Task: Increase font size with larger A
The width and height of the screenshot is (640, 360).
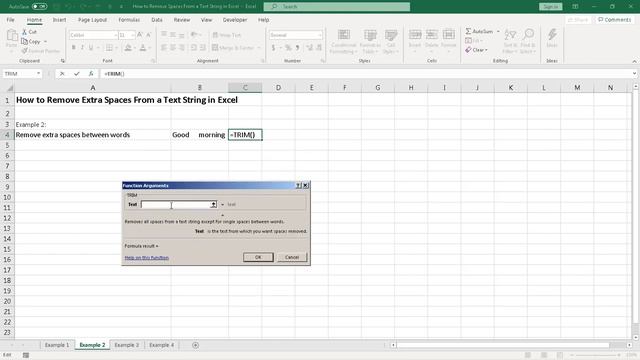Action: tap(140, 35)
